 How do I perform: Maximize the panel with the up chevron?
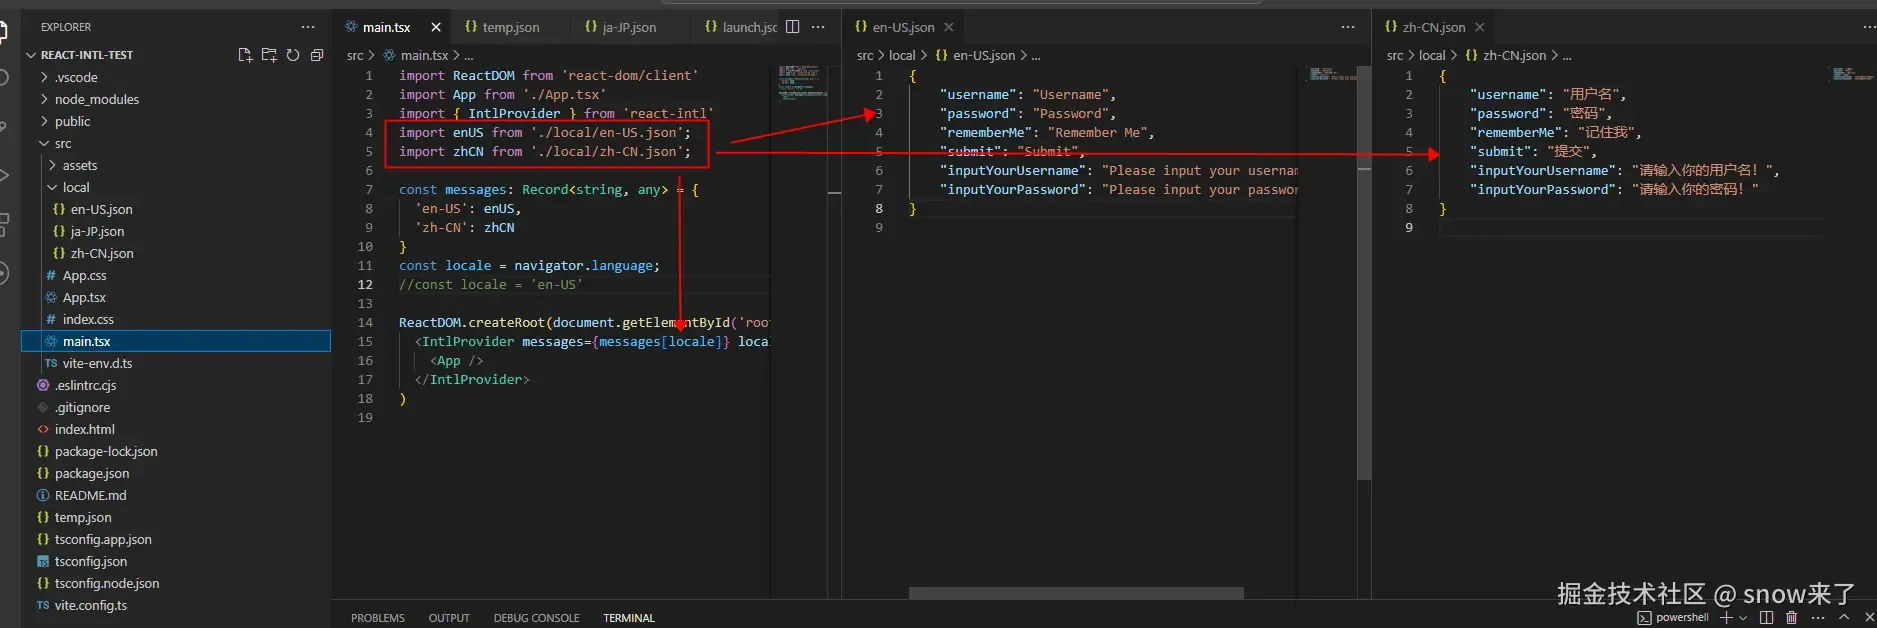tap(1844, 618)
